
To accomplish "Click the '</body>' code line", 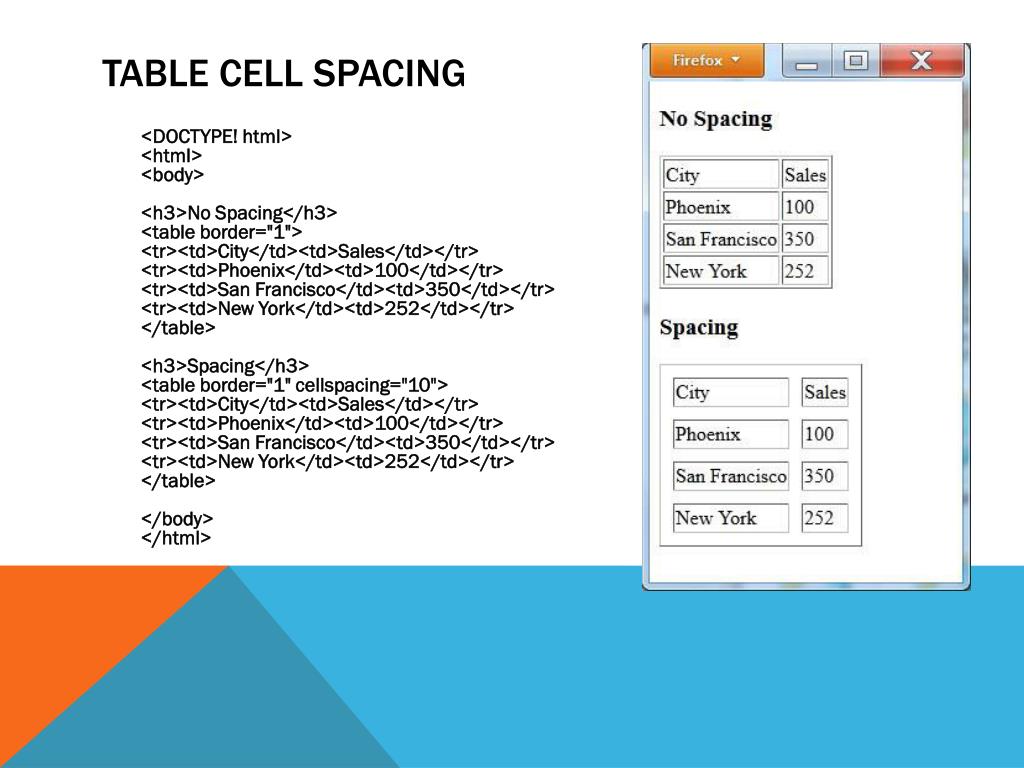I will coord(177,519).
